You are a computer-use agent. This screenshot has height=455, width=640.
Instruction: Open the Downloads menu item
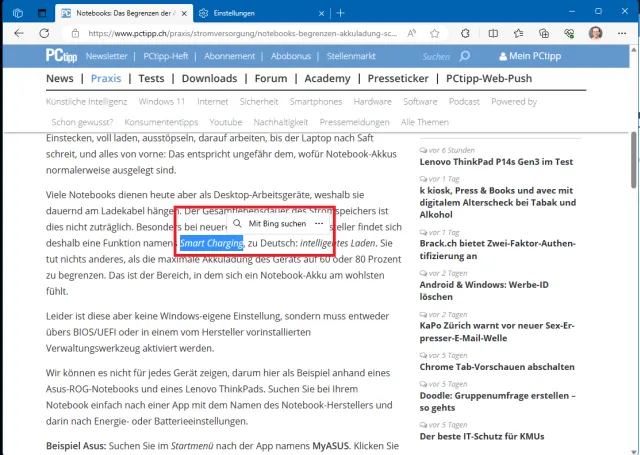coord(209,78)
